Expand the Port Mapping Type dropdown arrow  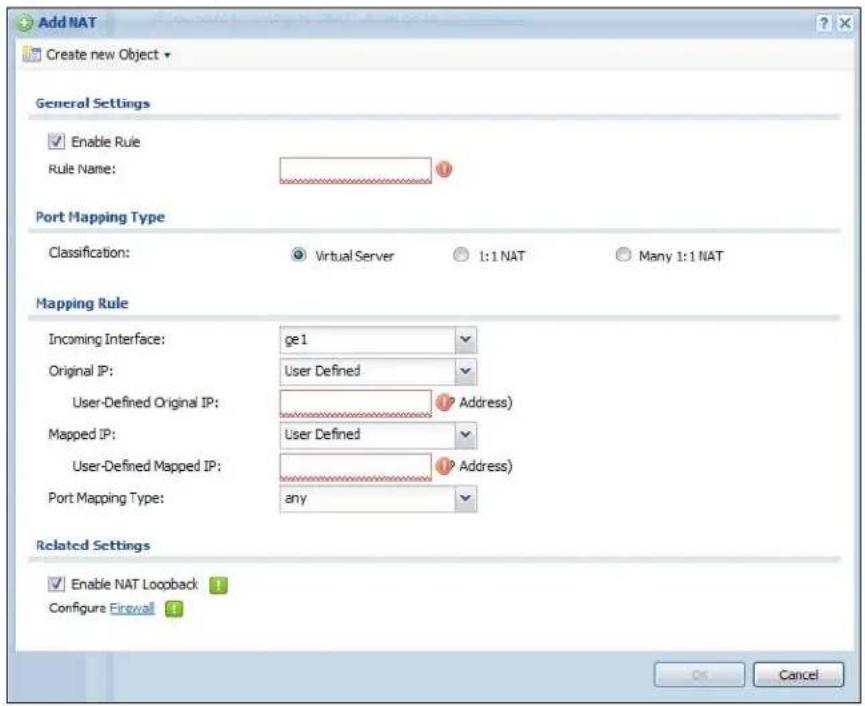point(466,499)
